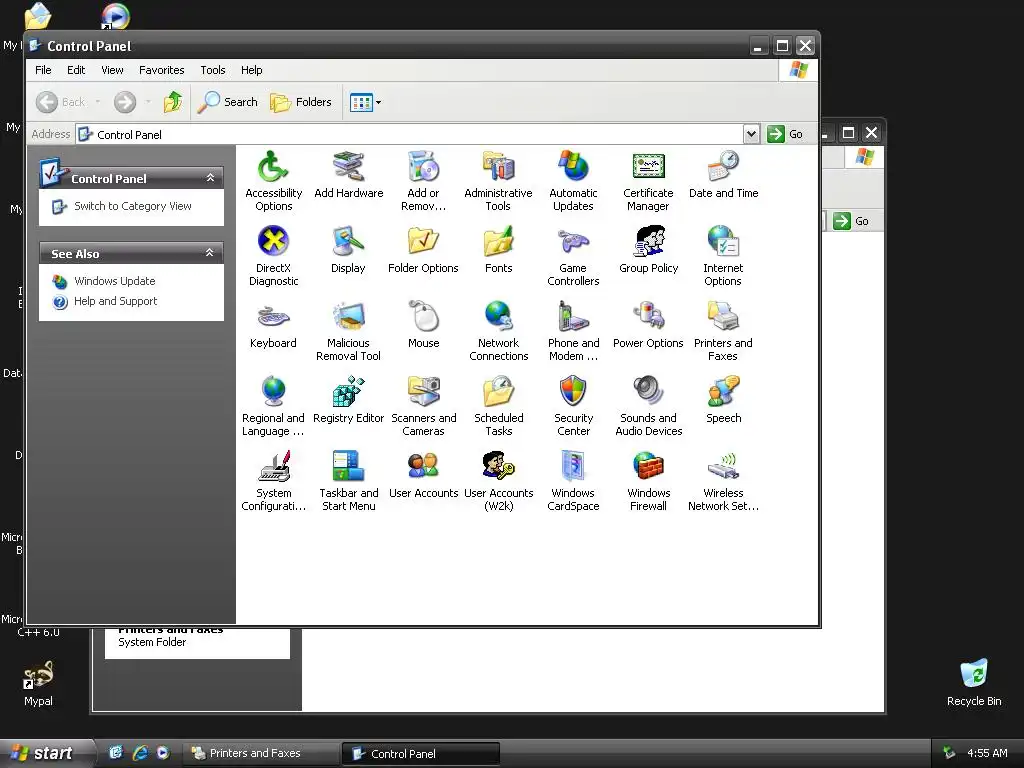The width and height of the screenshot is (1024, 768).
Task: Open Wireless Network Setup wizard
Action: coord(723,481)
